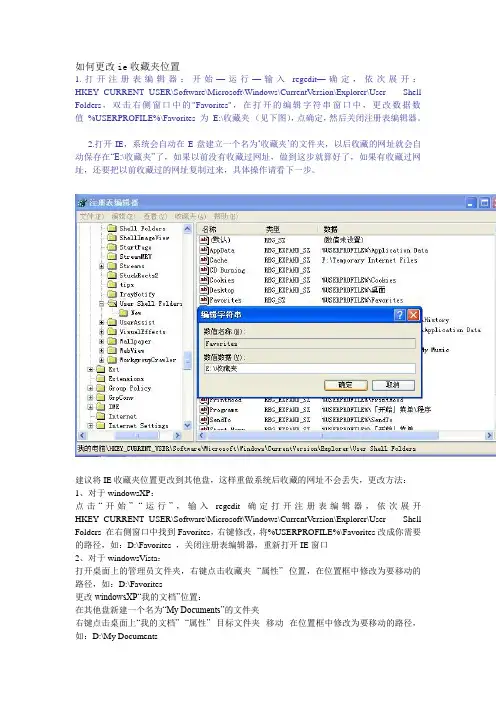496x702 pixels.
Task: Cancel with the 取消 button
Action: click(393, 385)
